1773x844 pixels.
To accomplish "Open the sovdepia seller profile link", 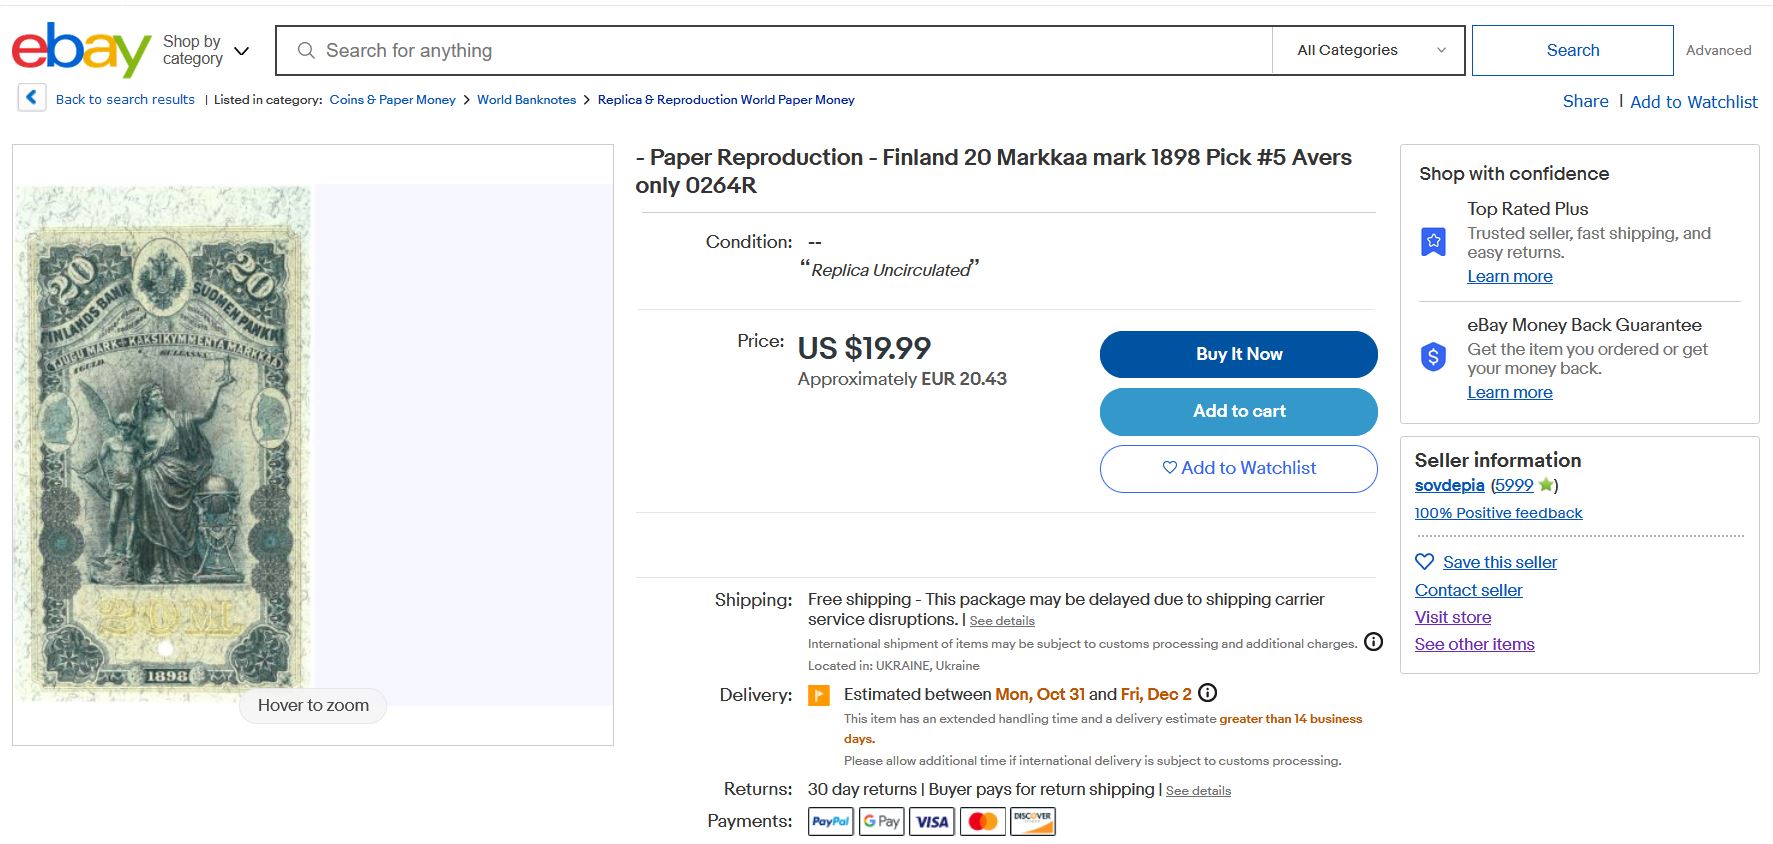I will 1449,485.
